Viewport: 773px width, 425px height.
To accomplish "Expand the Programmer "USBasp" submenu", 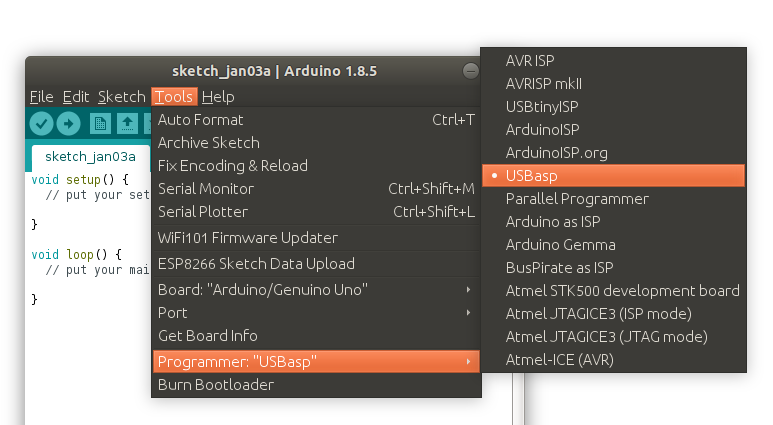I will [316, 362].
